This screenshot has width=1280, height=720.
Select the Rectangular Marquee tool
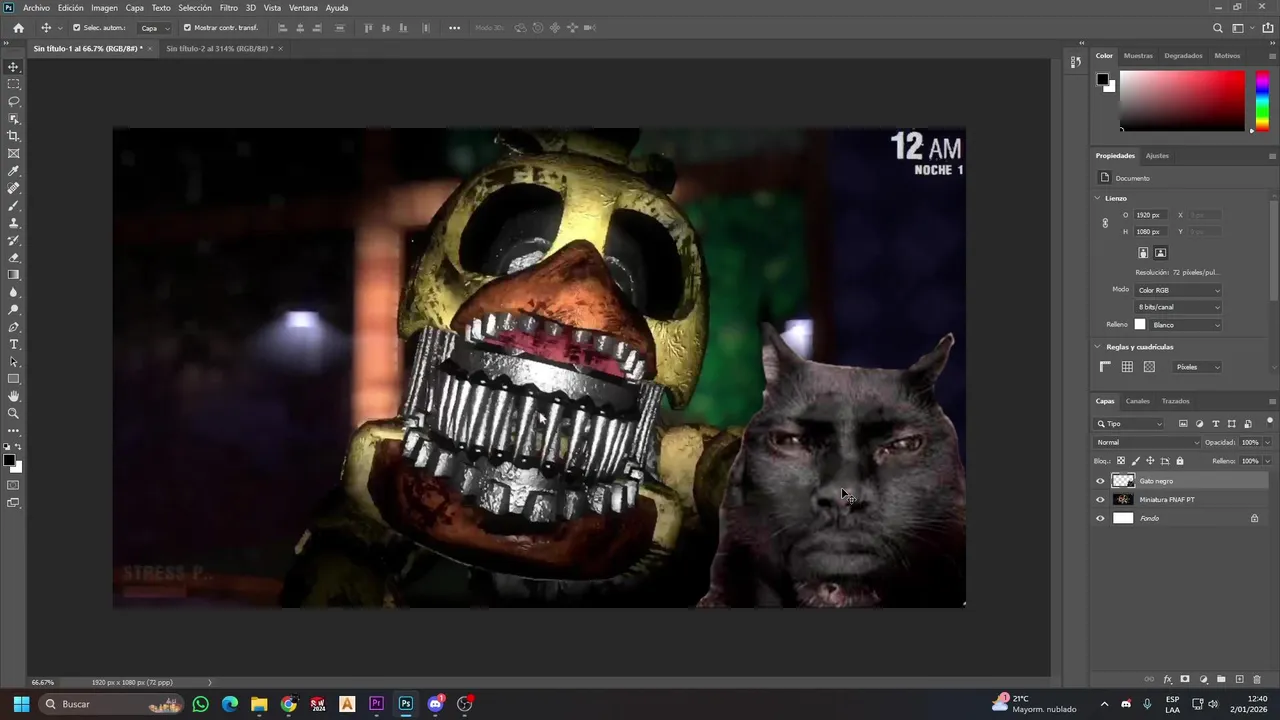click(x=13, y=84)
